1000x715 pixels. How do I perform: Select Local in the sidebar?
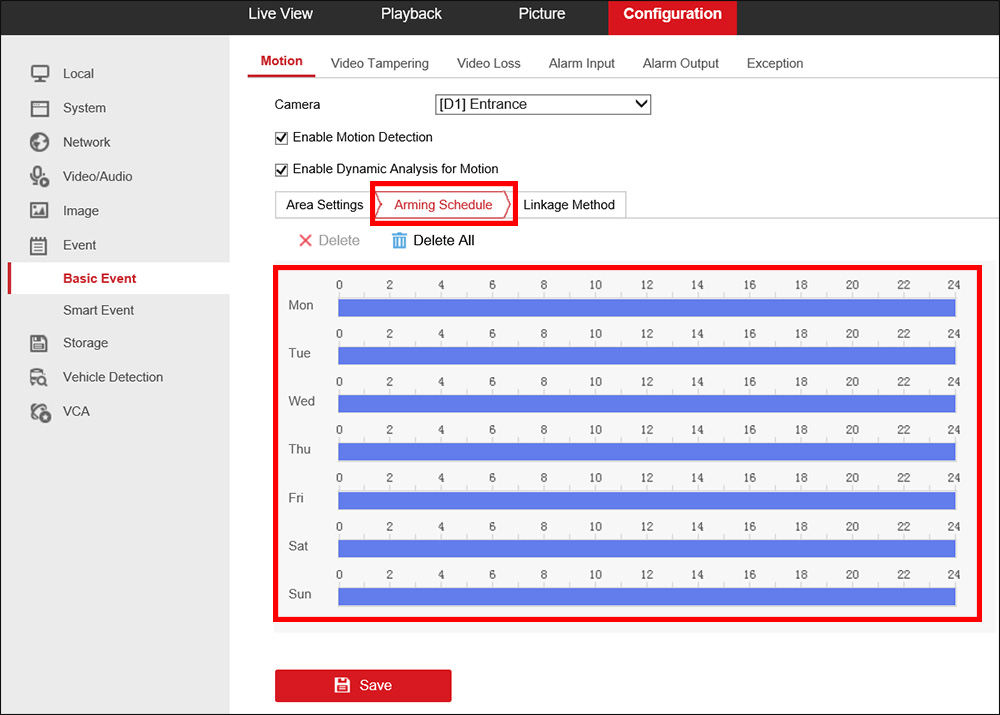[x=78, y=73]
